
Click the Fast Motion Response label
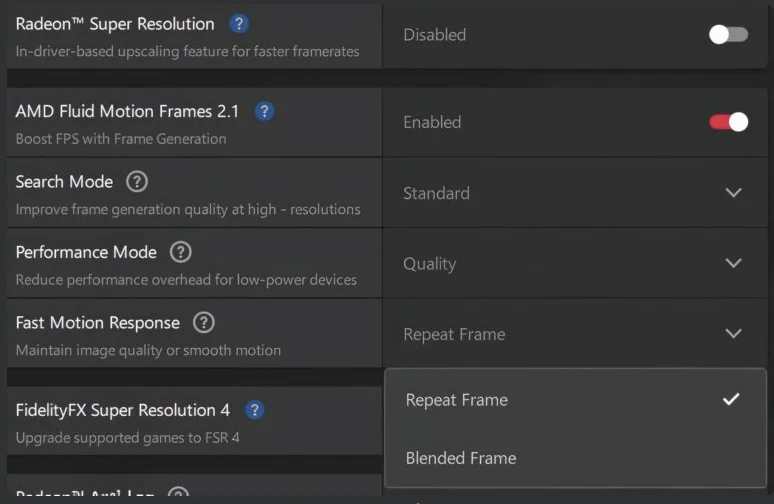[x=98, y=323]
